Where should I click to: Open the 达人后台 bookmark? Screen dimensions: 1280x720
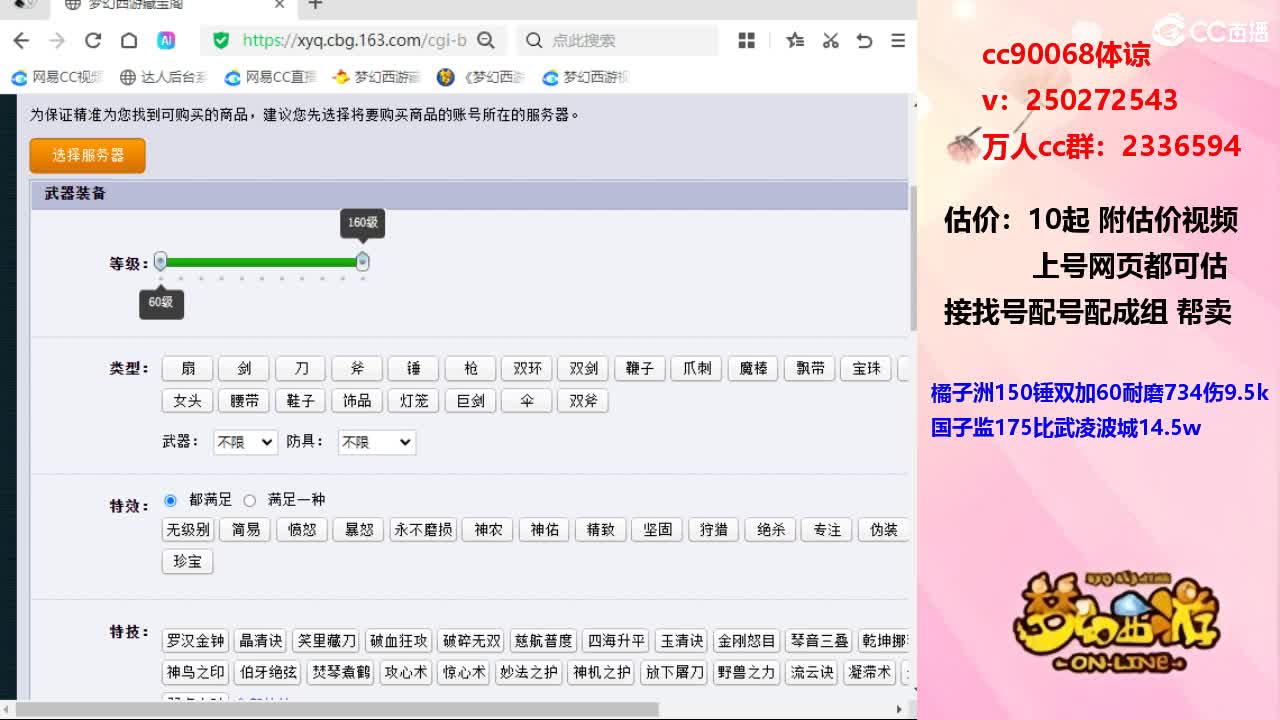tap(163, 77)
